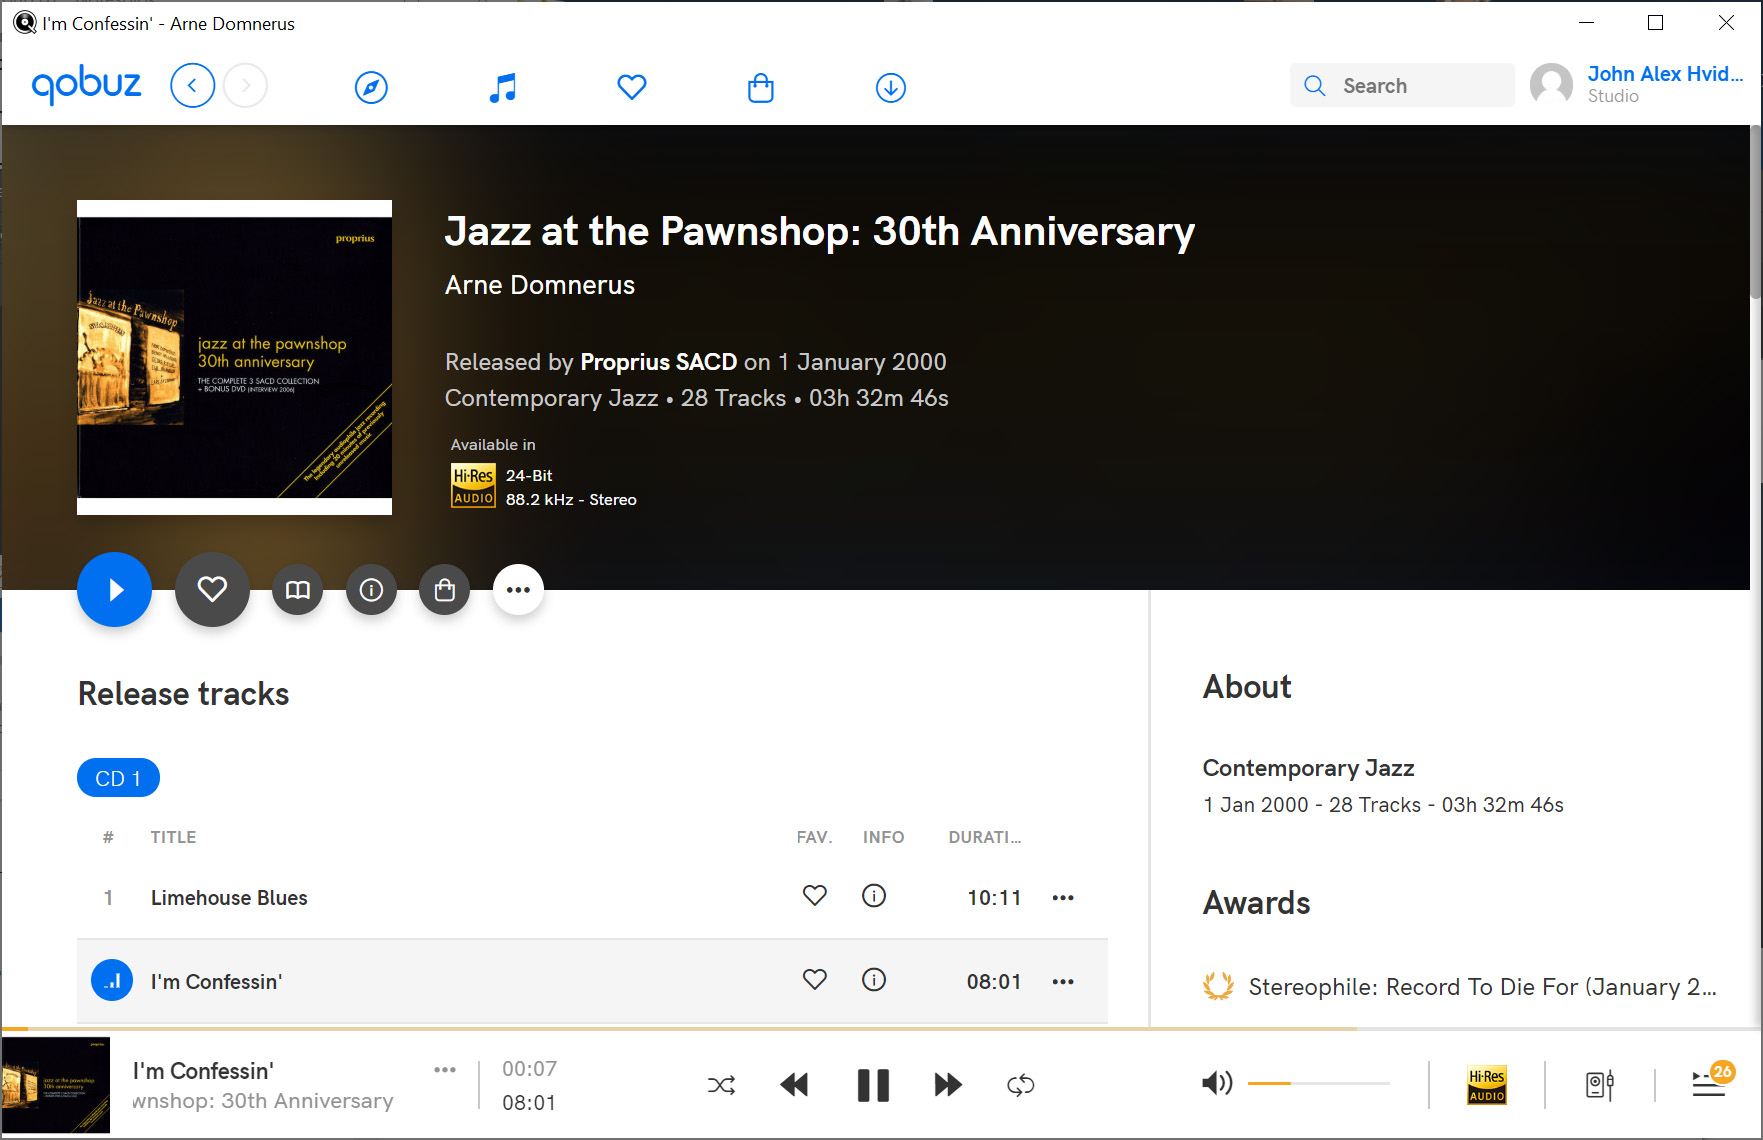Show album info with the circled i button
The image size is (1763, 1140).
pos(371,590)
